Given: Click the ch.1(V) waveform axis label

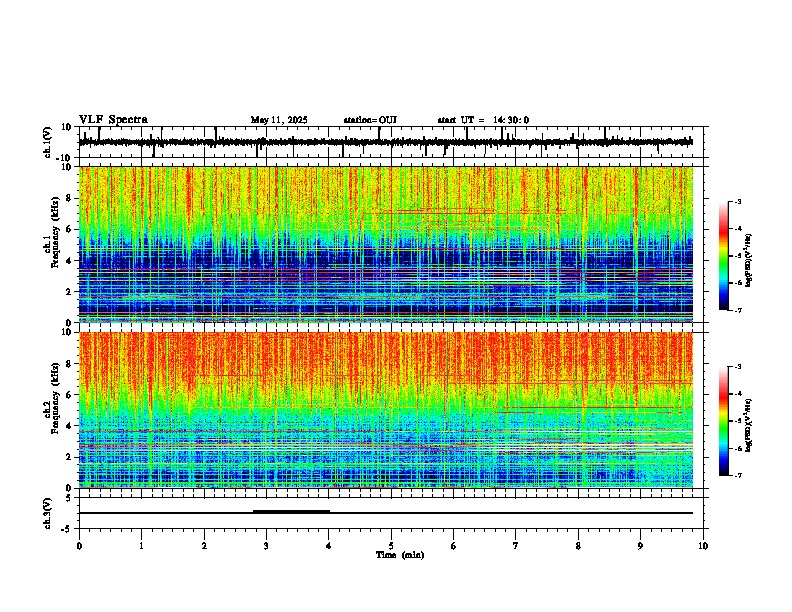Looking at the screenshot, I should click(x=48, y=142).
